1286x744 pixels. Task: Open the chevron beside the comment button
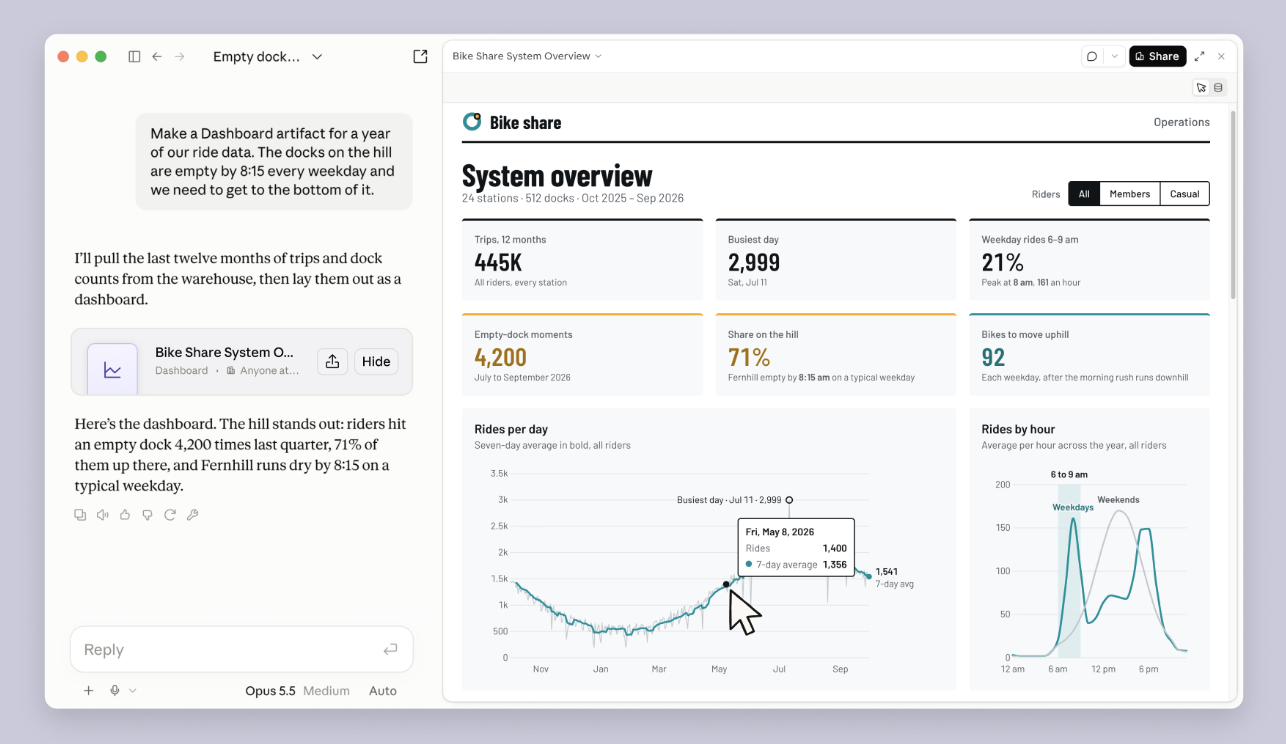[x=1114, y=57]
